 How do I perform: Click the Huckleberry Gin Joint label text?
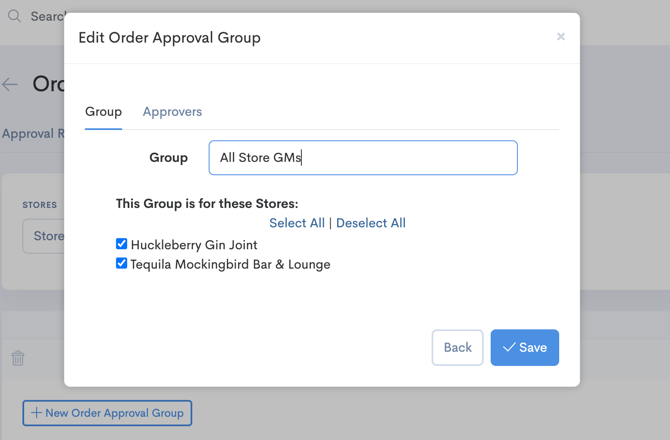click(193, 245)
